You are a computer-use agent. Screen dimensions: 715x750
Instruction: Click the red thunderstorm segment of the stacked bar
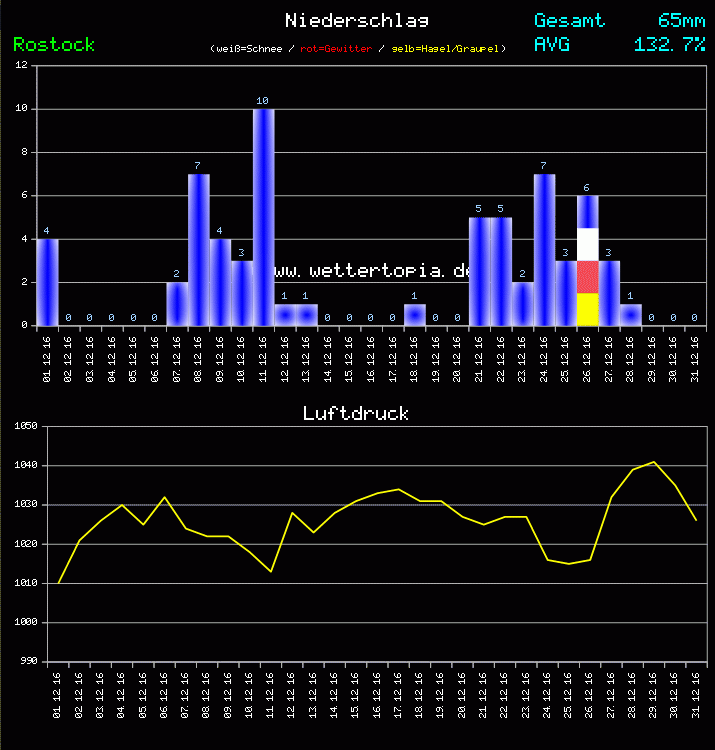click(588, 277)
